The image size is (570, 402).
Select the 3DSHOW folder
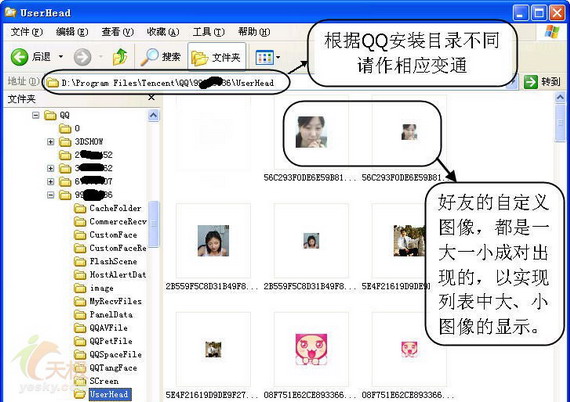tap(81, 141)
